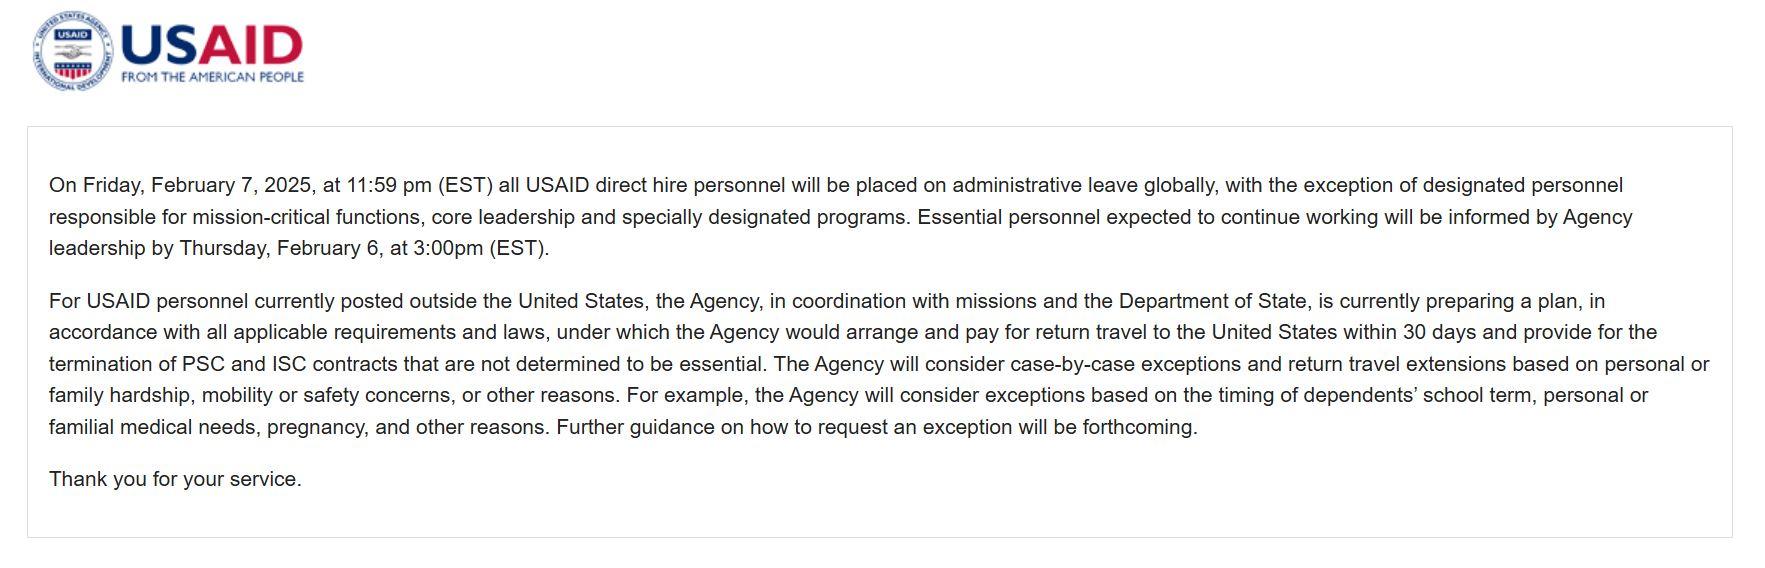This screenshot has height=568, width=1765.
Task: Click the USAID circular seal icon
Action: (x=72, y=52)
